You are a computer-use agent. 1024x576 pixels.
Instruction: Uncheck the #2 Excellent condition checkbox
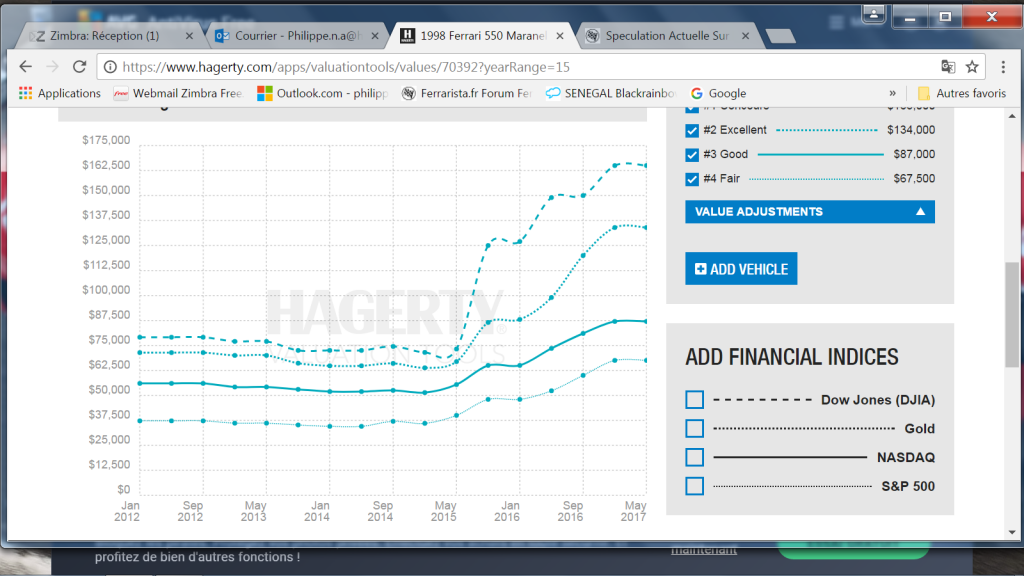coord(692,131)
